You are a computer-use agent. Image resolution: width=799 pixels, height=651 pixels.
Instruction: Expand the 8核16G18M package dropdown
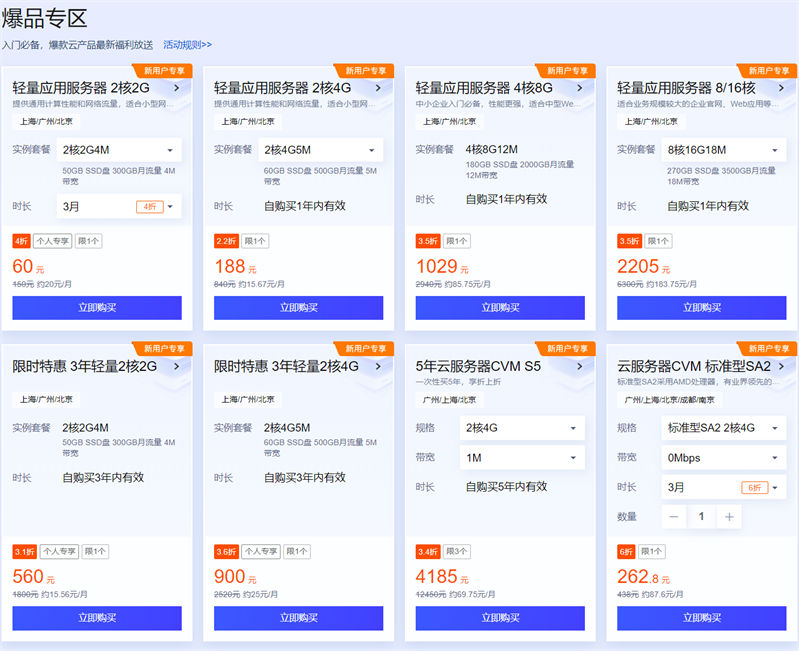[x=724, y=150]
